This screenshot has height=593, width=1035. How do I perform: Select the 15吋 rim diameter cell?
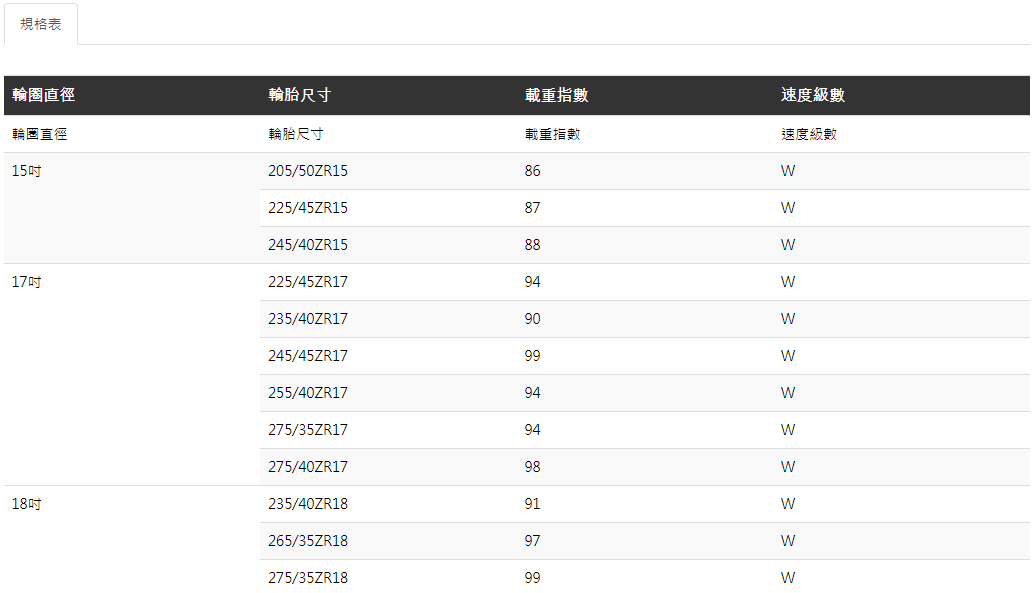tap(27, 171)
